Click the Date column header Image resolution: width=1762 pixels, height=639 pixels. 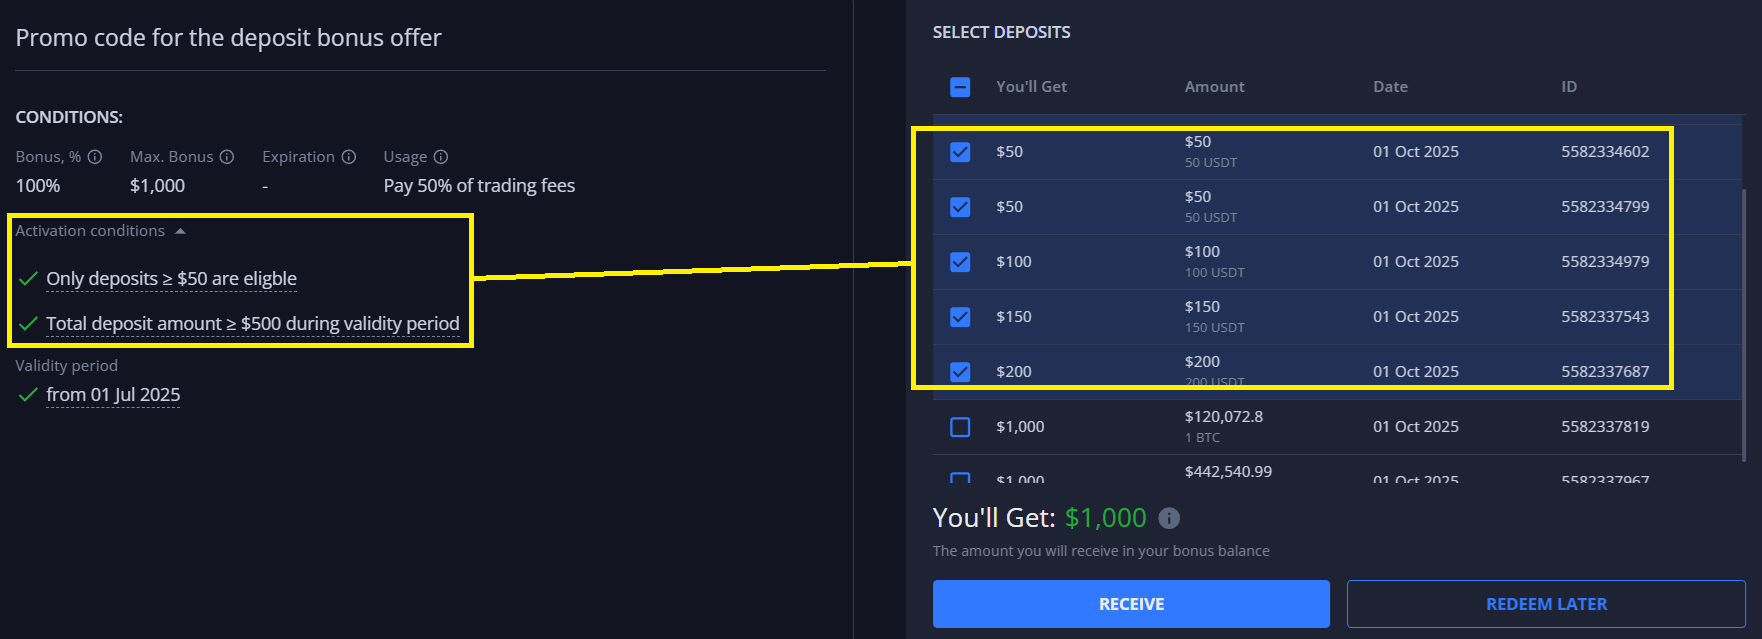click(1390, 87)
